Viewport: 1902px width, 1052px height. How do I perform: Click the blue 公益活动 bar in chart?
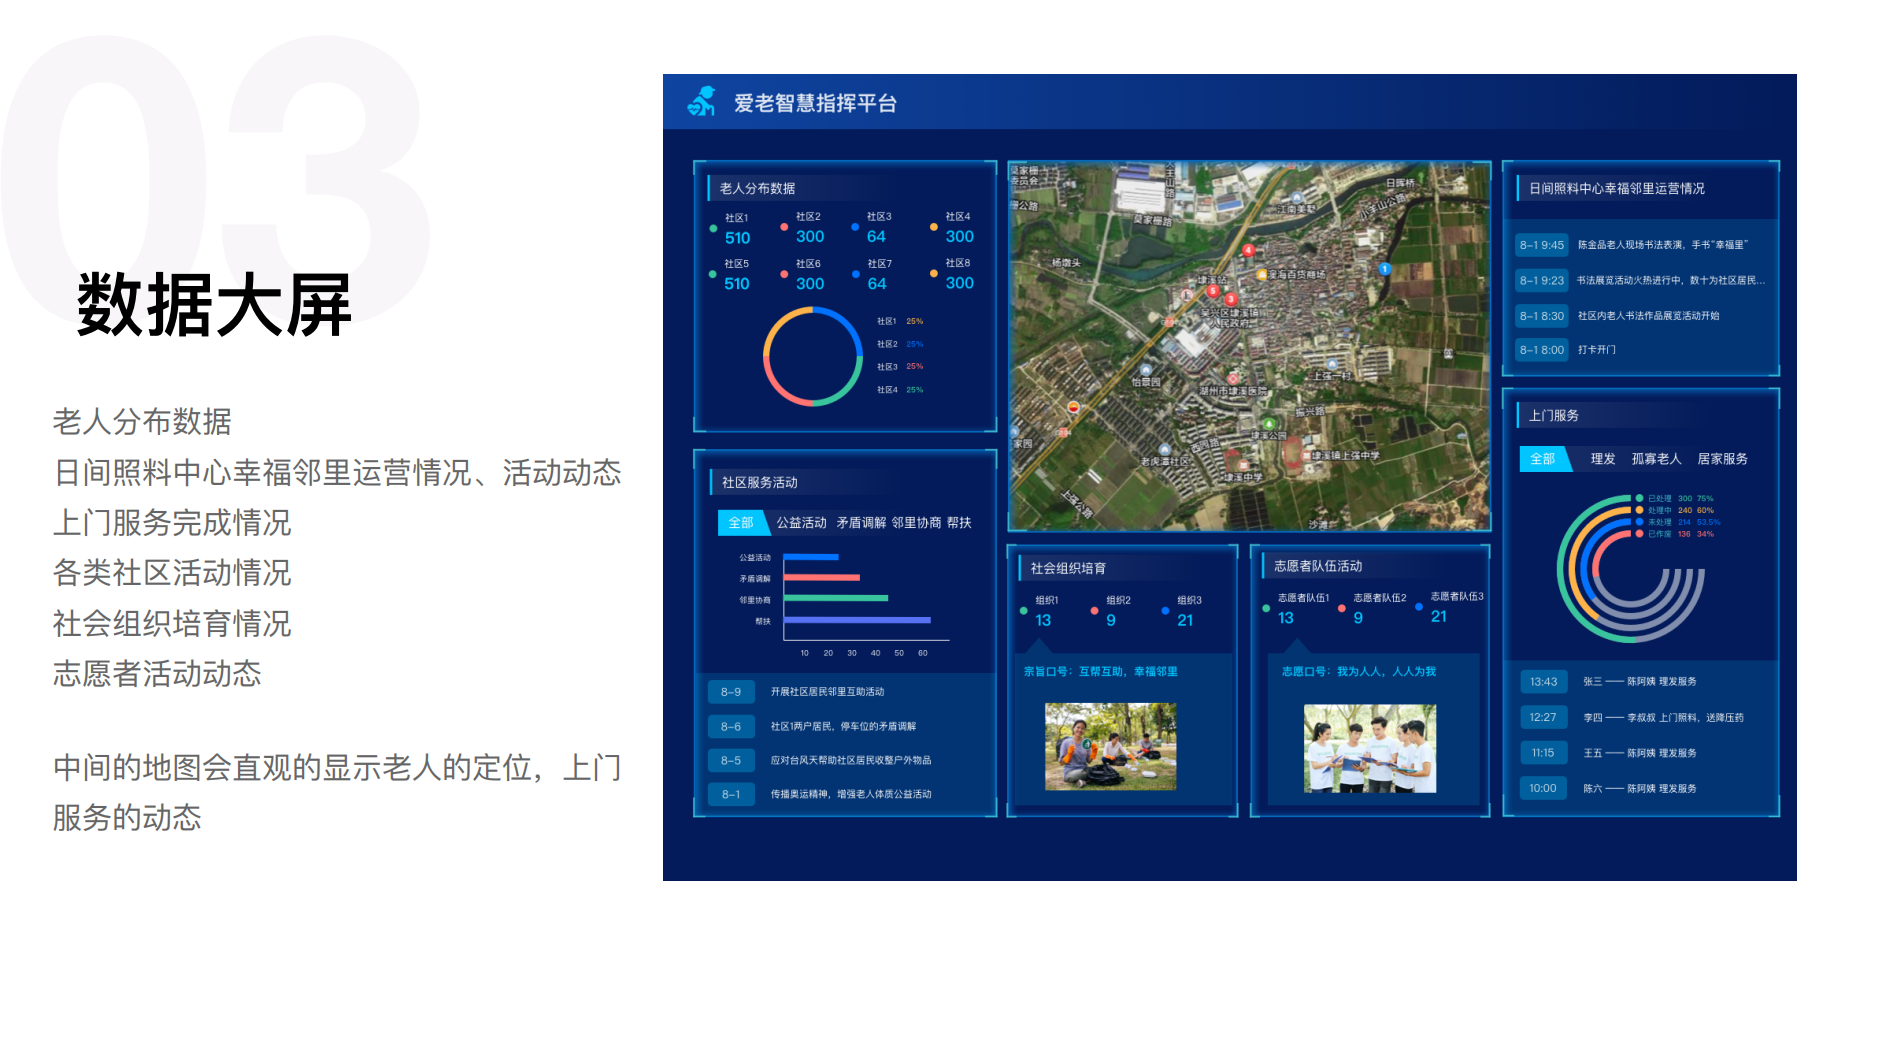pyautogui.click(x=811, y=557)
